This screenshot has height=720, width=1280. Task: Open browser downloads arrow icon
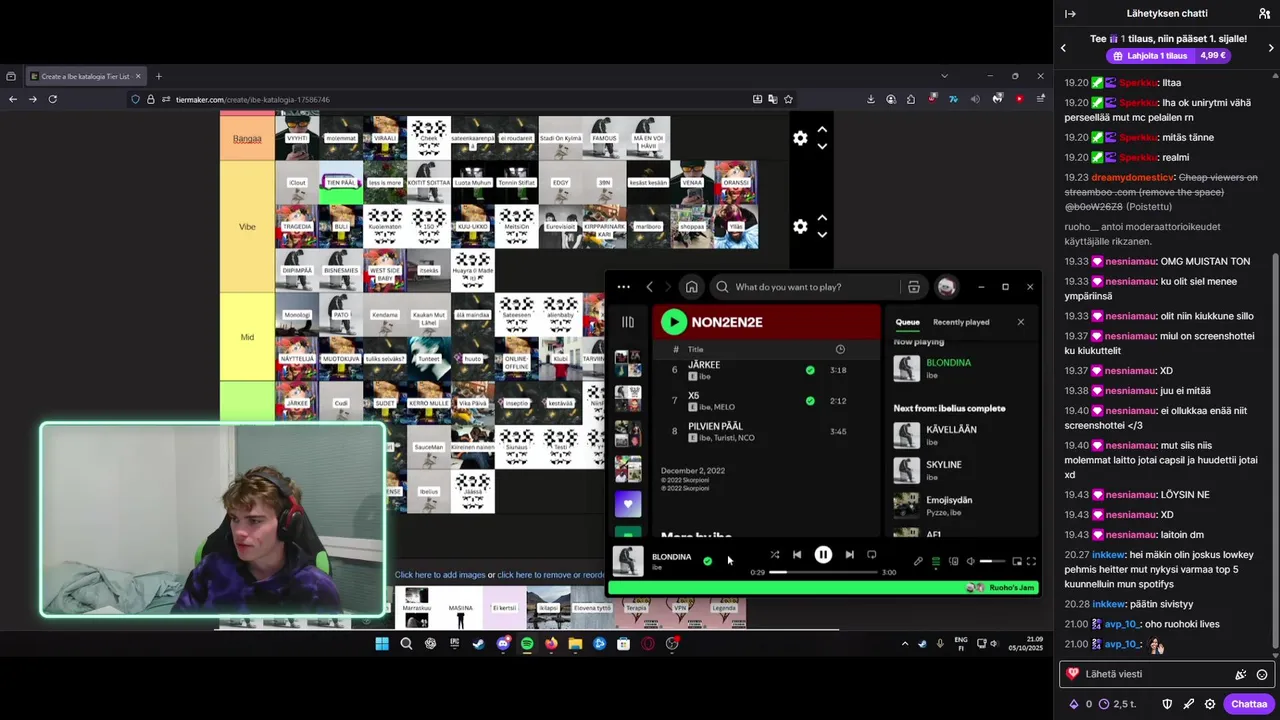[x=870, y=99]
